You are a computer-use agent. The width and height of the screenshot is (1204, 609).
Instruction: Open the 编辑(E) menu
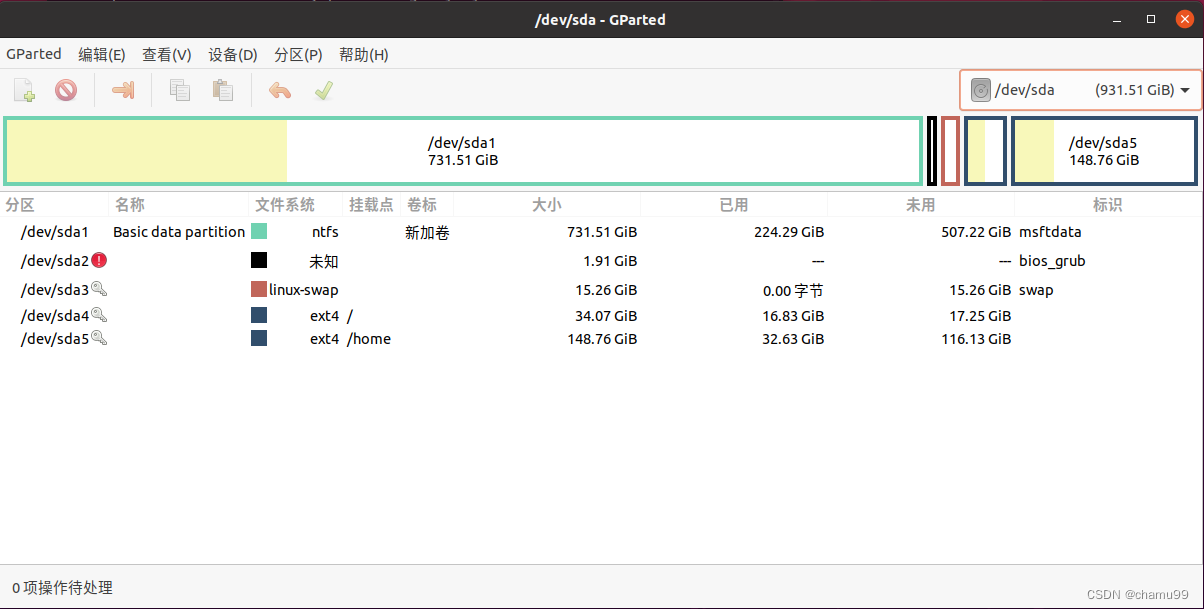point(102,55)
